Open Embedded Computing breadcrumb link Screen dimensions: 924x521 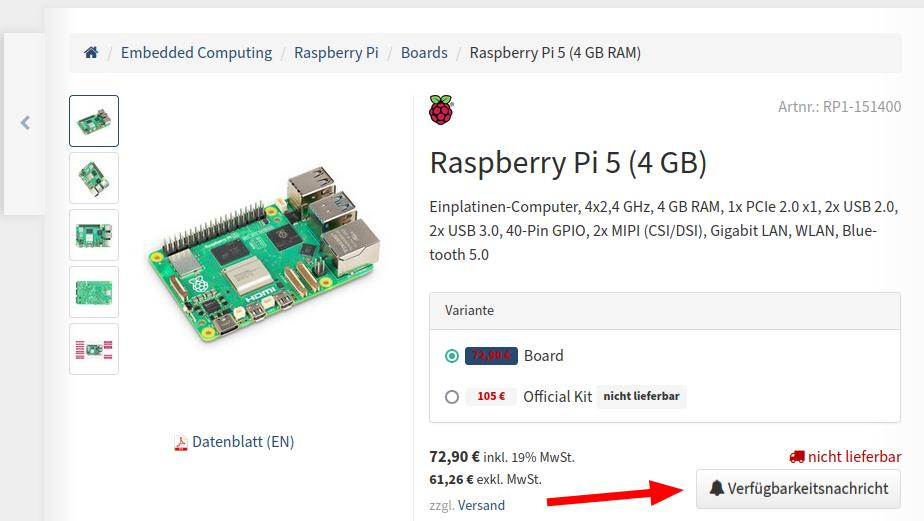196,53
